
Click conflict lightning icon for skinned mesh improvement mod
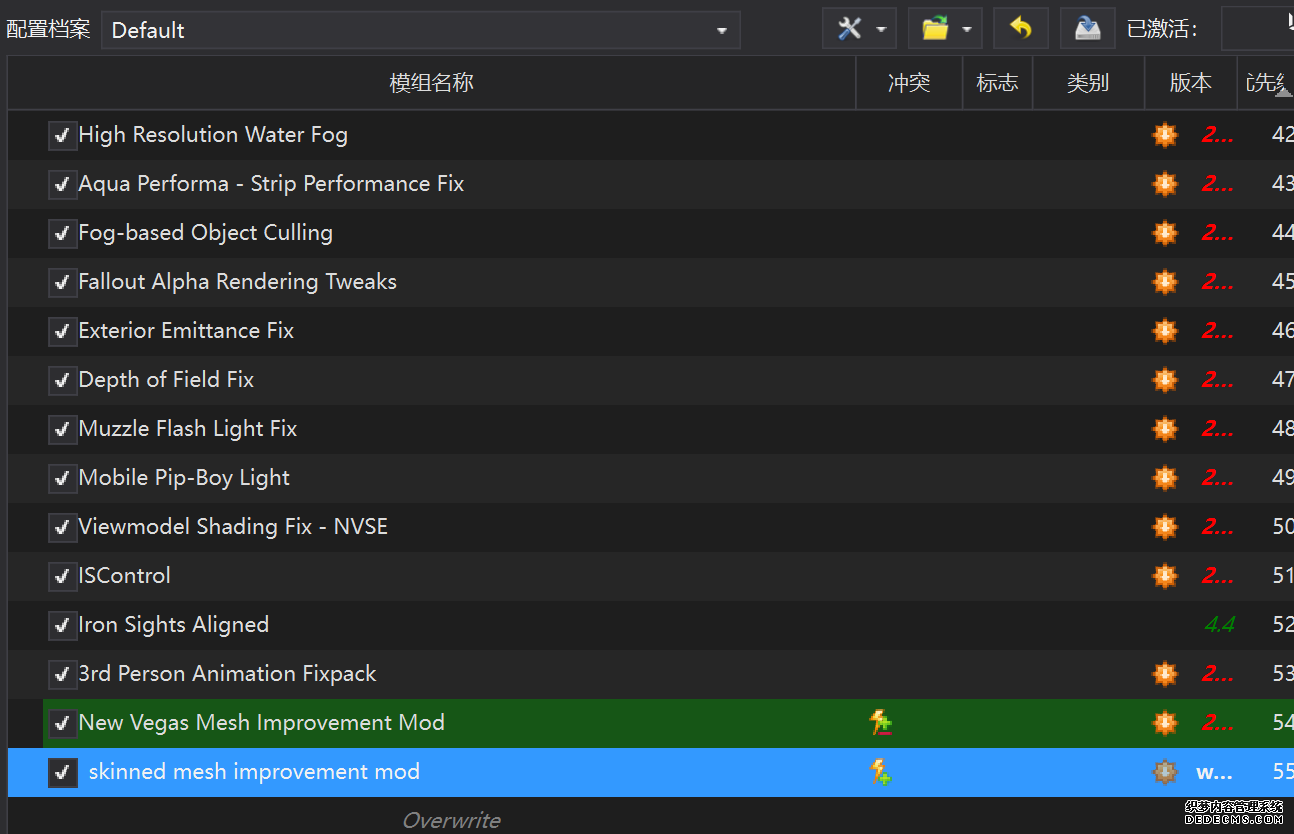[880, 772]
